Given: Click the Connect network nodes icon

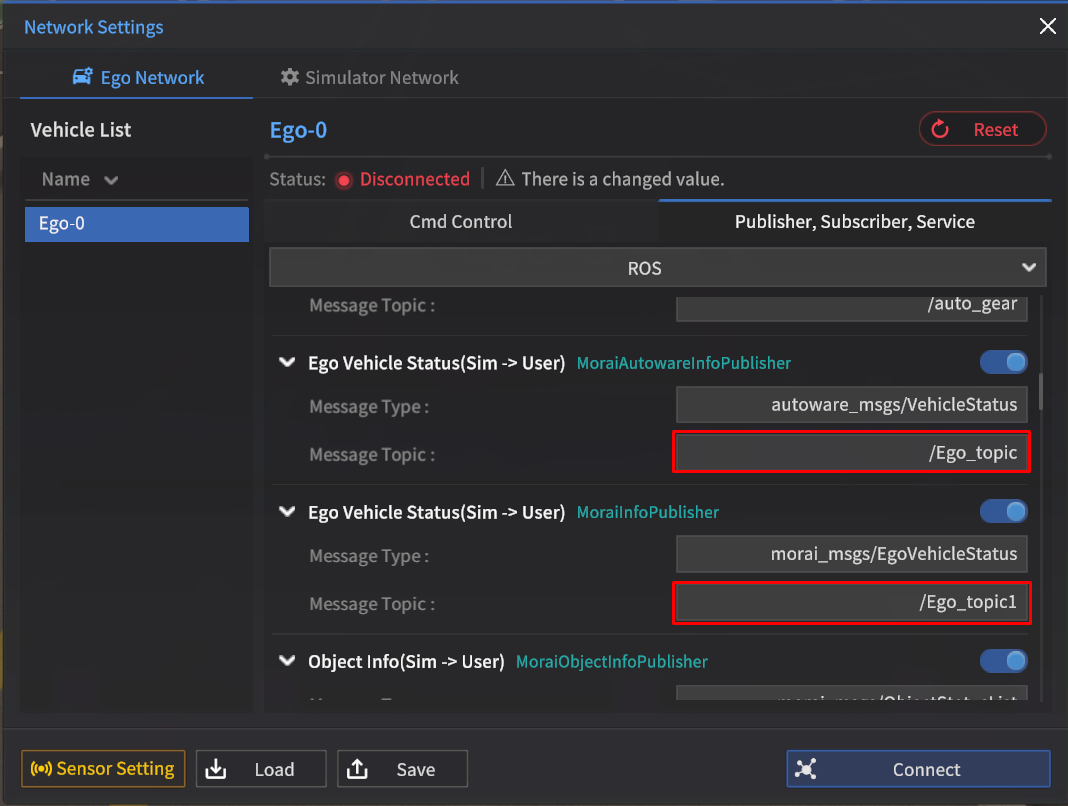Looking at the screenshot, I should 806,769.
